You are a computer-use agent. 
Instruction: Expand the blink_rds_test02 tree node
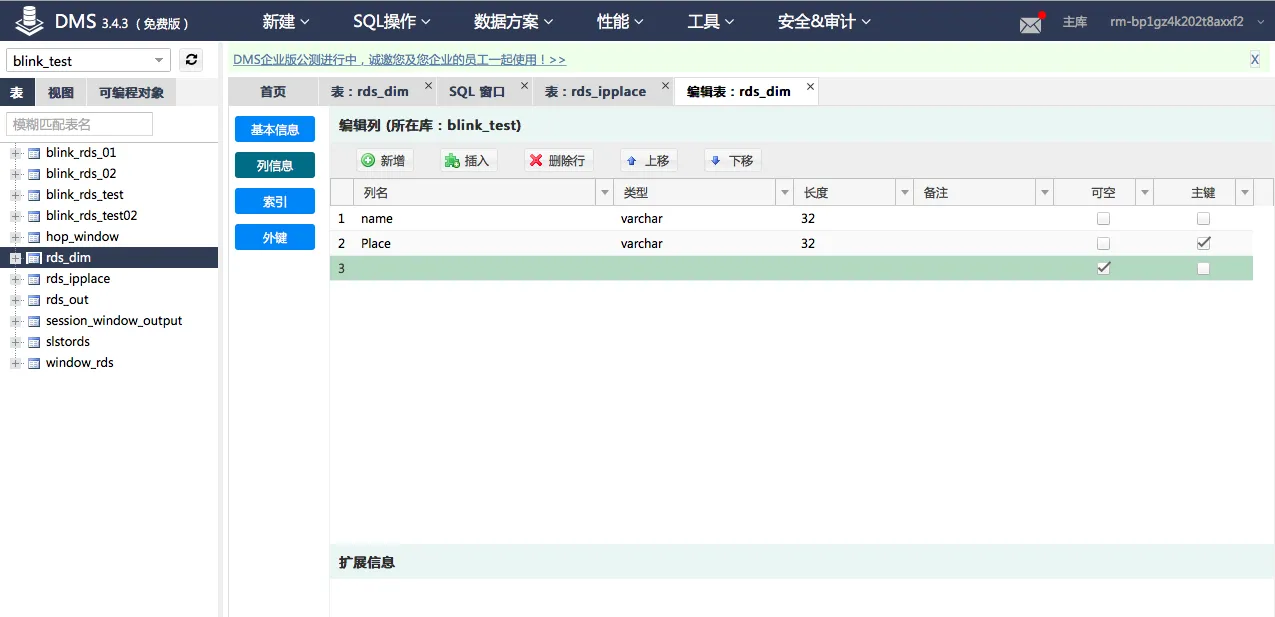point(15,216)
